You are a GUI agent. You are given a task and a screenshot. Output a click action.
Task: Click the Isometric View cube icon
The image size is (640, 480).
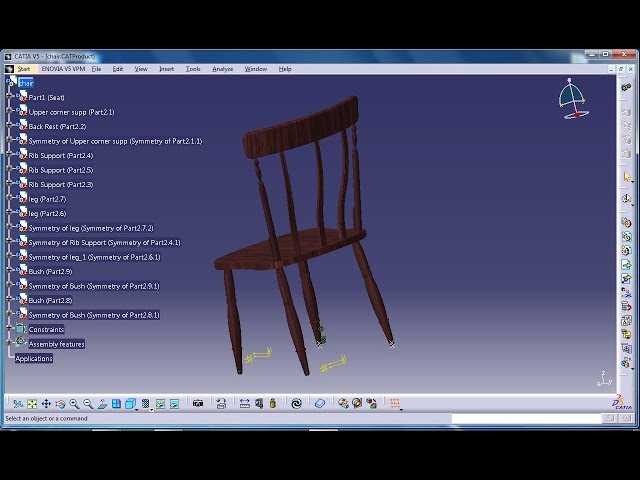coord(130,404)
